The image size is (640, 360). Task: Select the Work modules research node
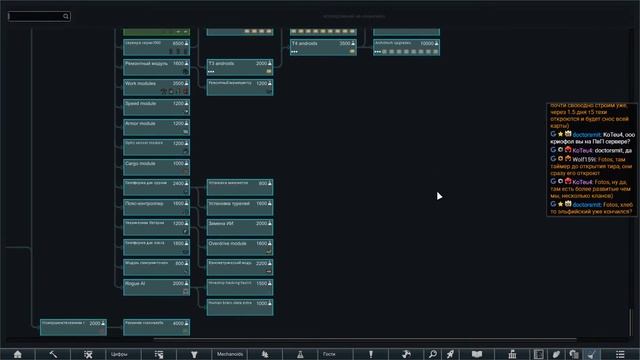[x=156, y=87]
